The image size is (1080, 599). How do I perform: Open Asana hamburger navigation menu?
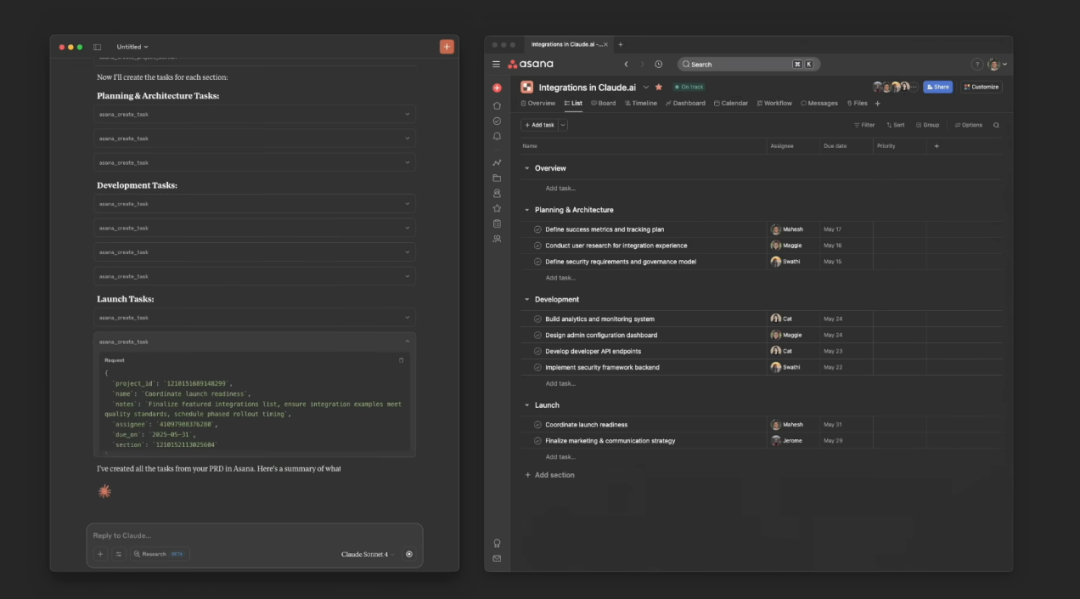click(x=496, y=64)
